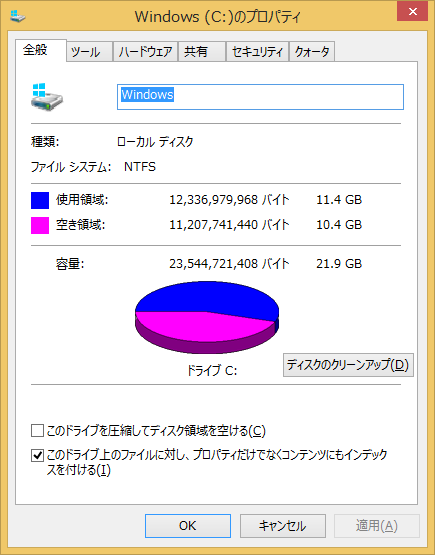Click the 適用 button
Image resolution: width=435 pixels, height=555 pixels.
(x=377, y=526)
